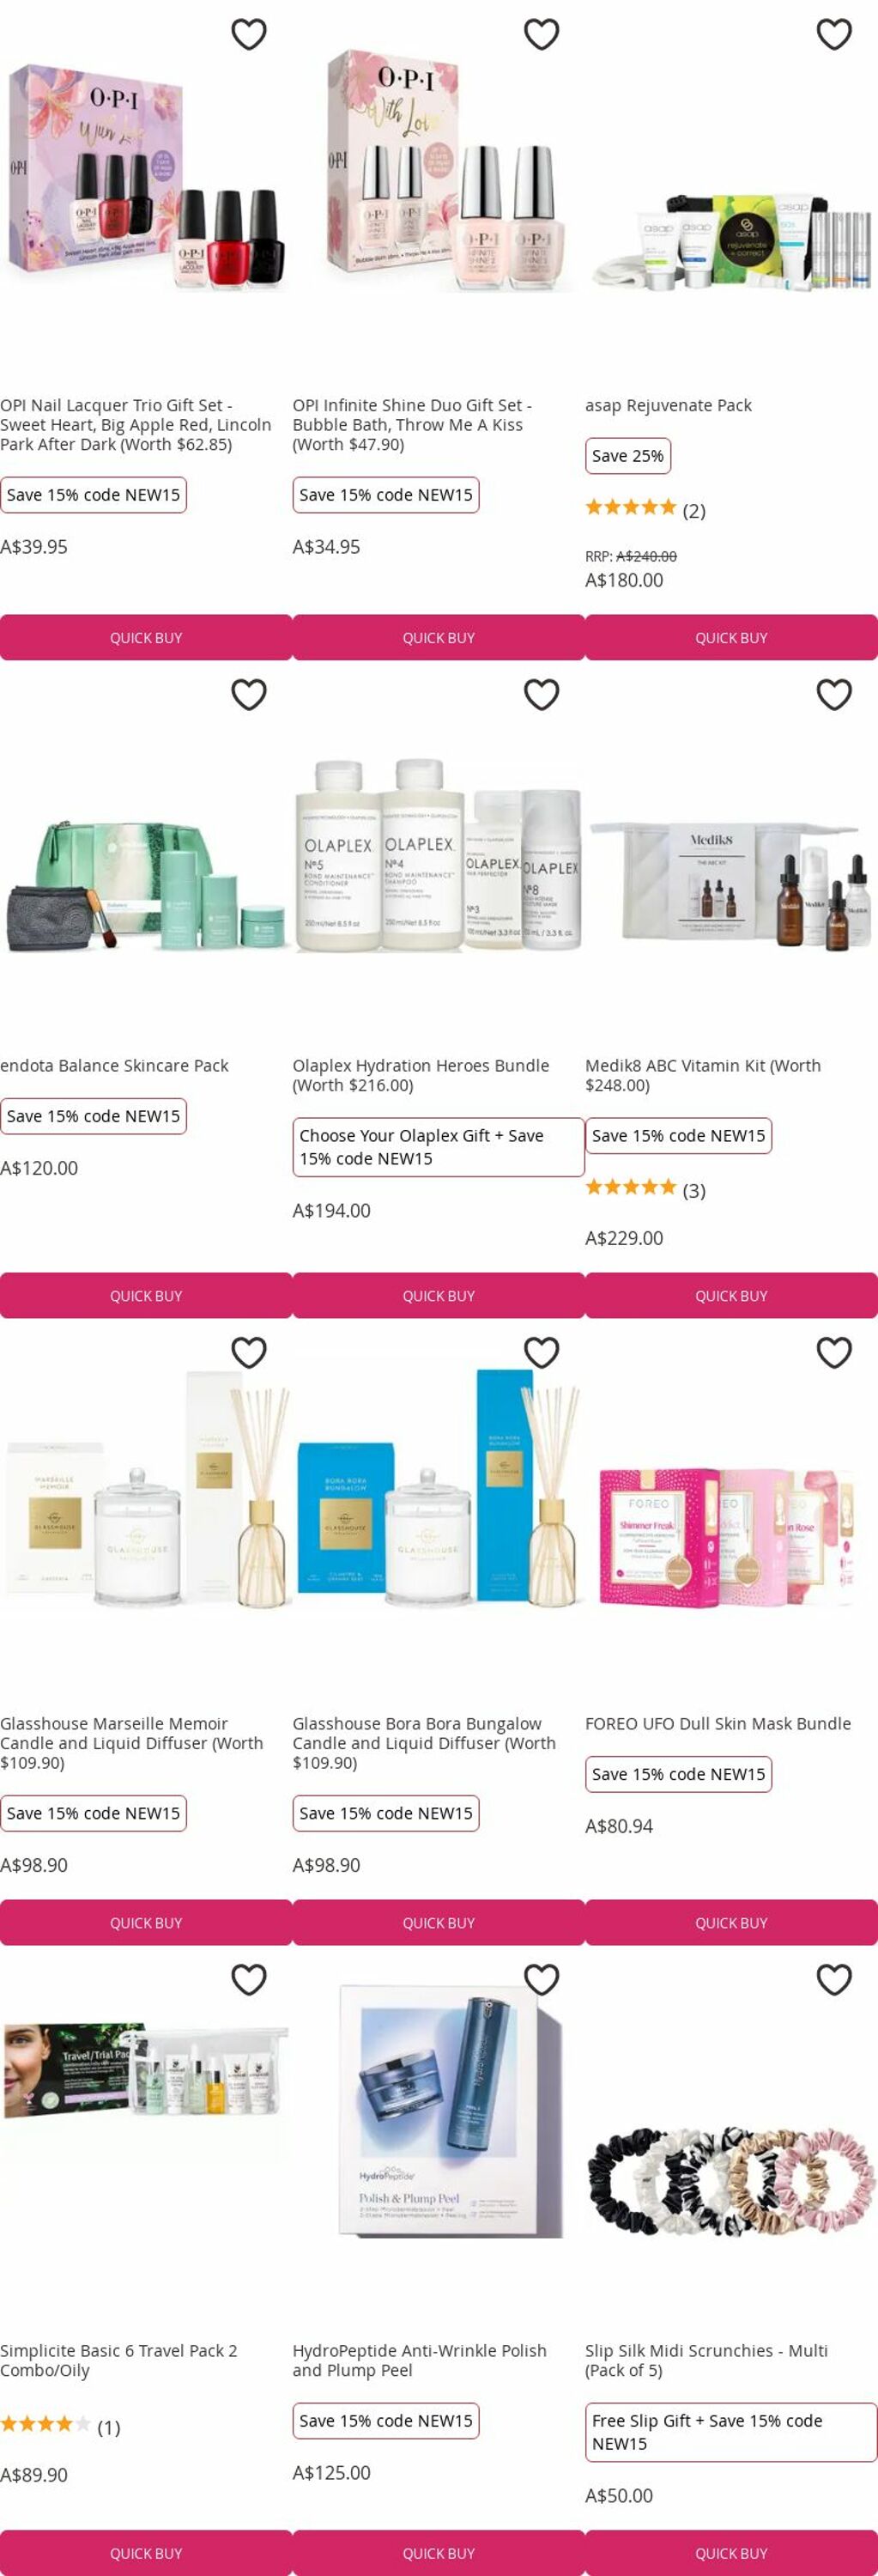Wishlist FOREO UFO Dull Skin Mask Bundle

[834, 1352]
